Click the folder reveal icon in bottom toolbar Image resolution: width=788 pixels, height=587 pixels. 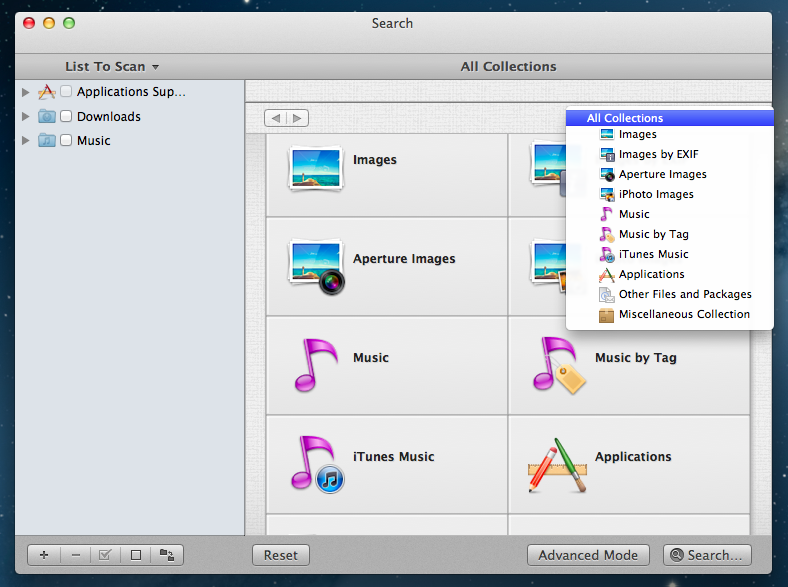[166, 555]
